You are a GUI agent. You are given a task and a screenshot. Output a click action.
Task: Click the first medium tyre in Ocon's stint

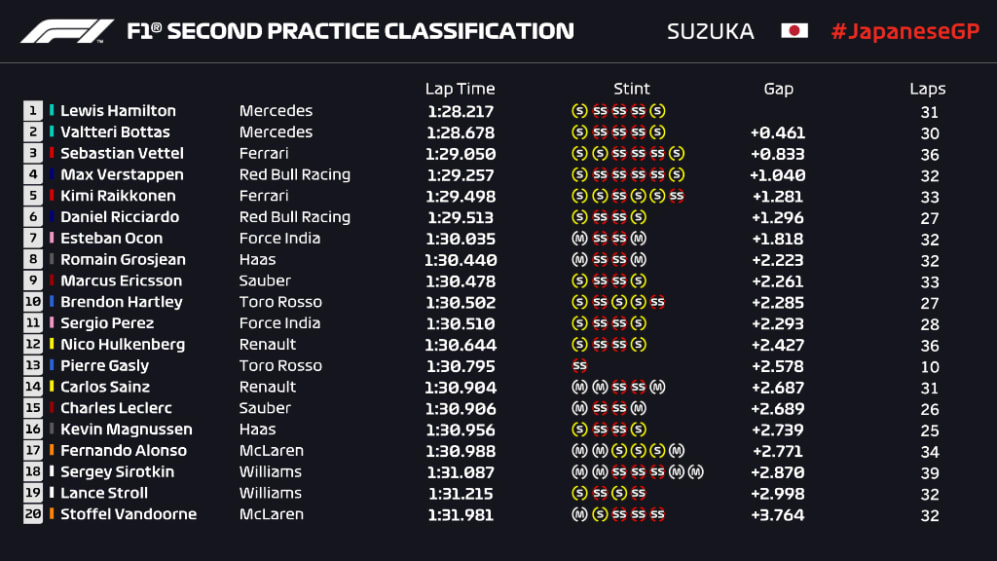(x=579, y=239)
